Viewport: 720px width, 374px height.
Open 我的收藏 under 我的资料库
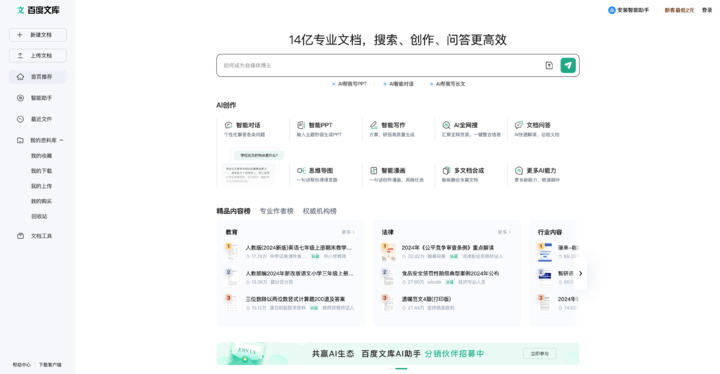click(x=41, y=156)
